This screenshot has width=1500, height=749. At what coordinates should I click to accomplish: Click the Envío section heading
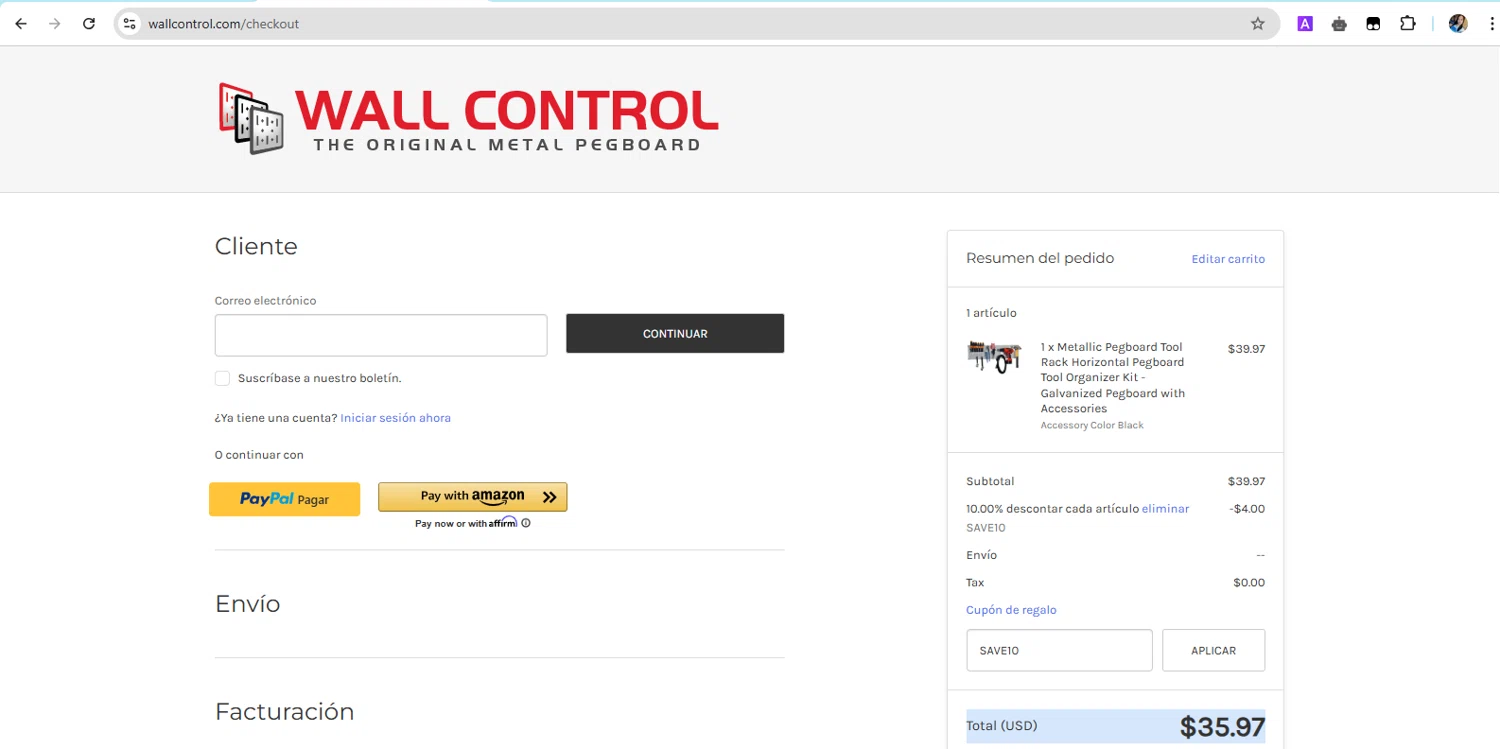click(x=247, y=604)
